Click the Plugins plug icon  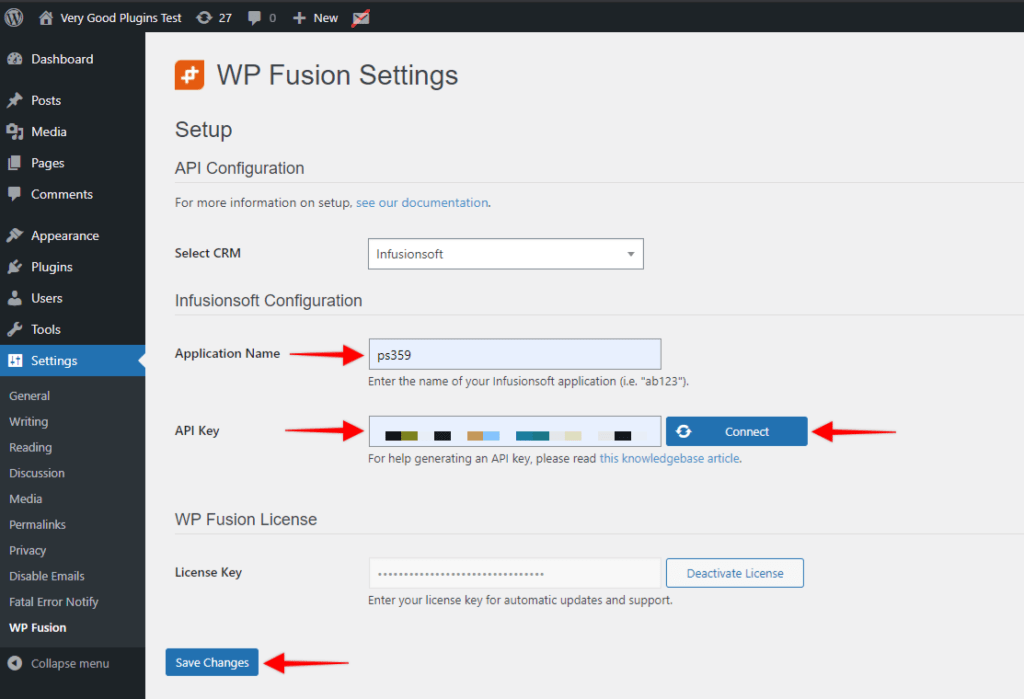pyautogui.click(x=14, y=266)
